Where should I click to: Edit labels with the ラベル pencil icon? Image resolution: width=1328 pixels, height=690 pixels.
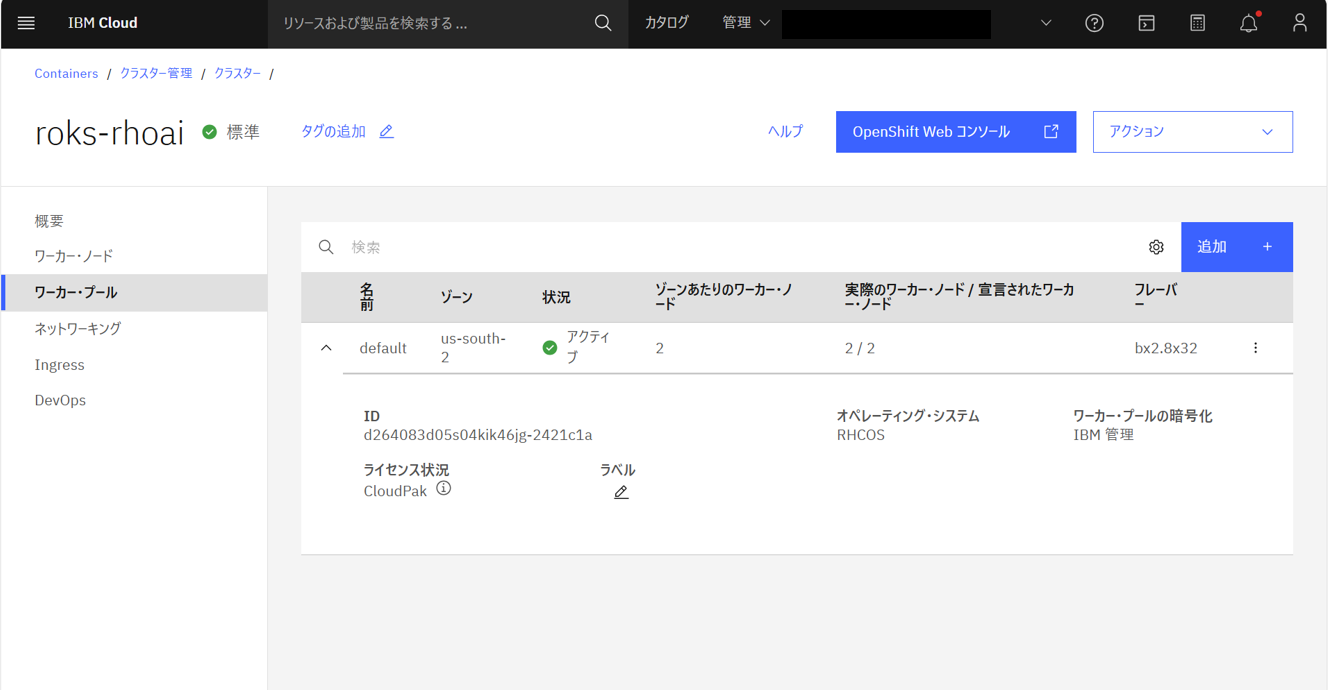click(621, 492)
